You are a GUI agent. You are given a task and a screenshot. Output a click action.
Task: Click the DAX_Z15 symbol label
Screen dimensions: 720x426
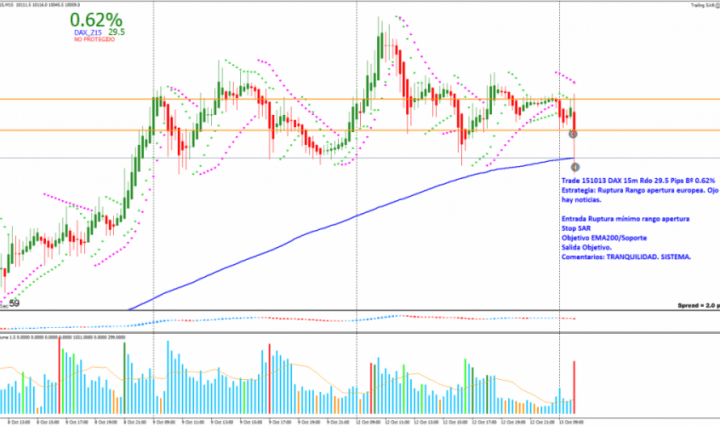pos(89,33)
